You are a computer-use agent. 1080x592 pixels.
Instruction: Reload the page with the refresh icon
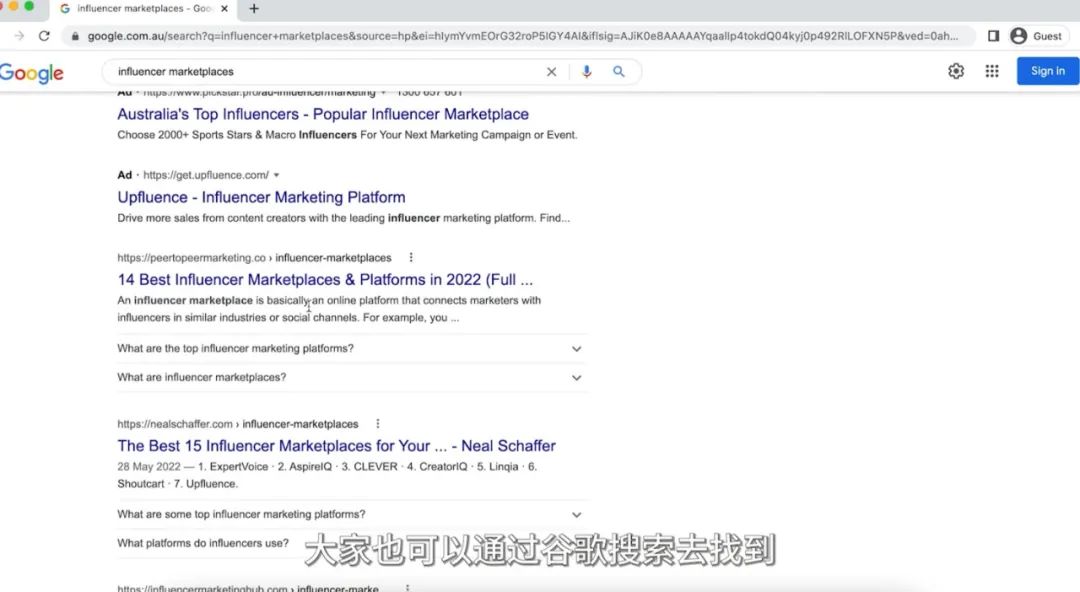coord(44,36)
